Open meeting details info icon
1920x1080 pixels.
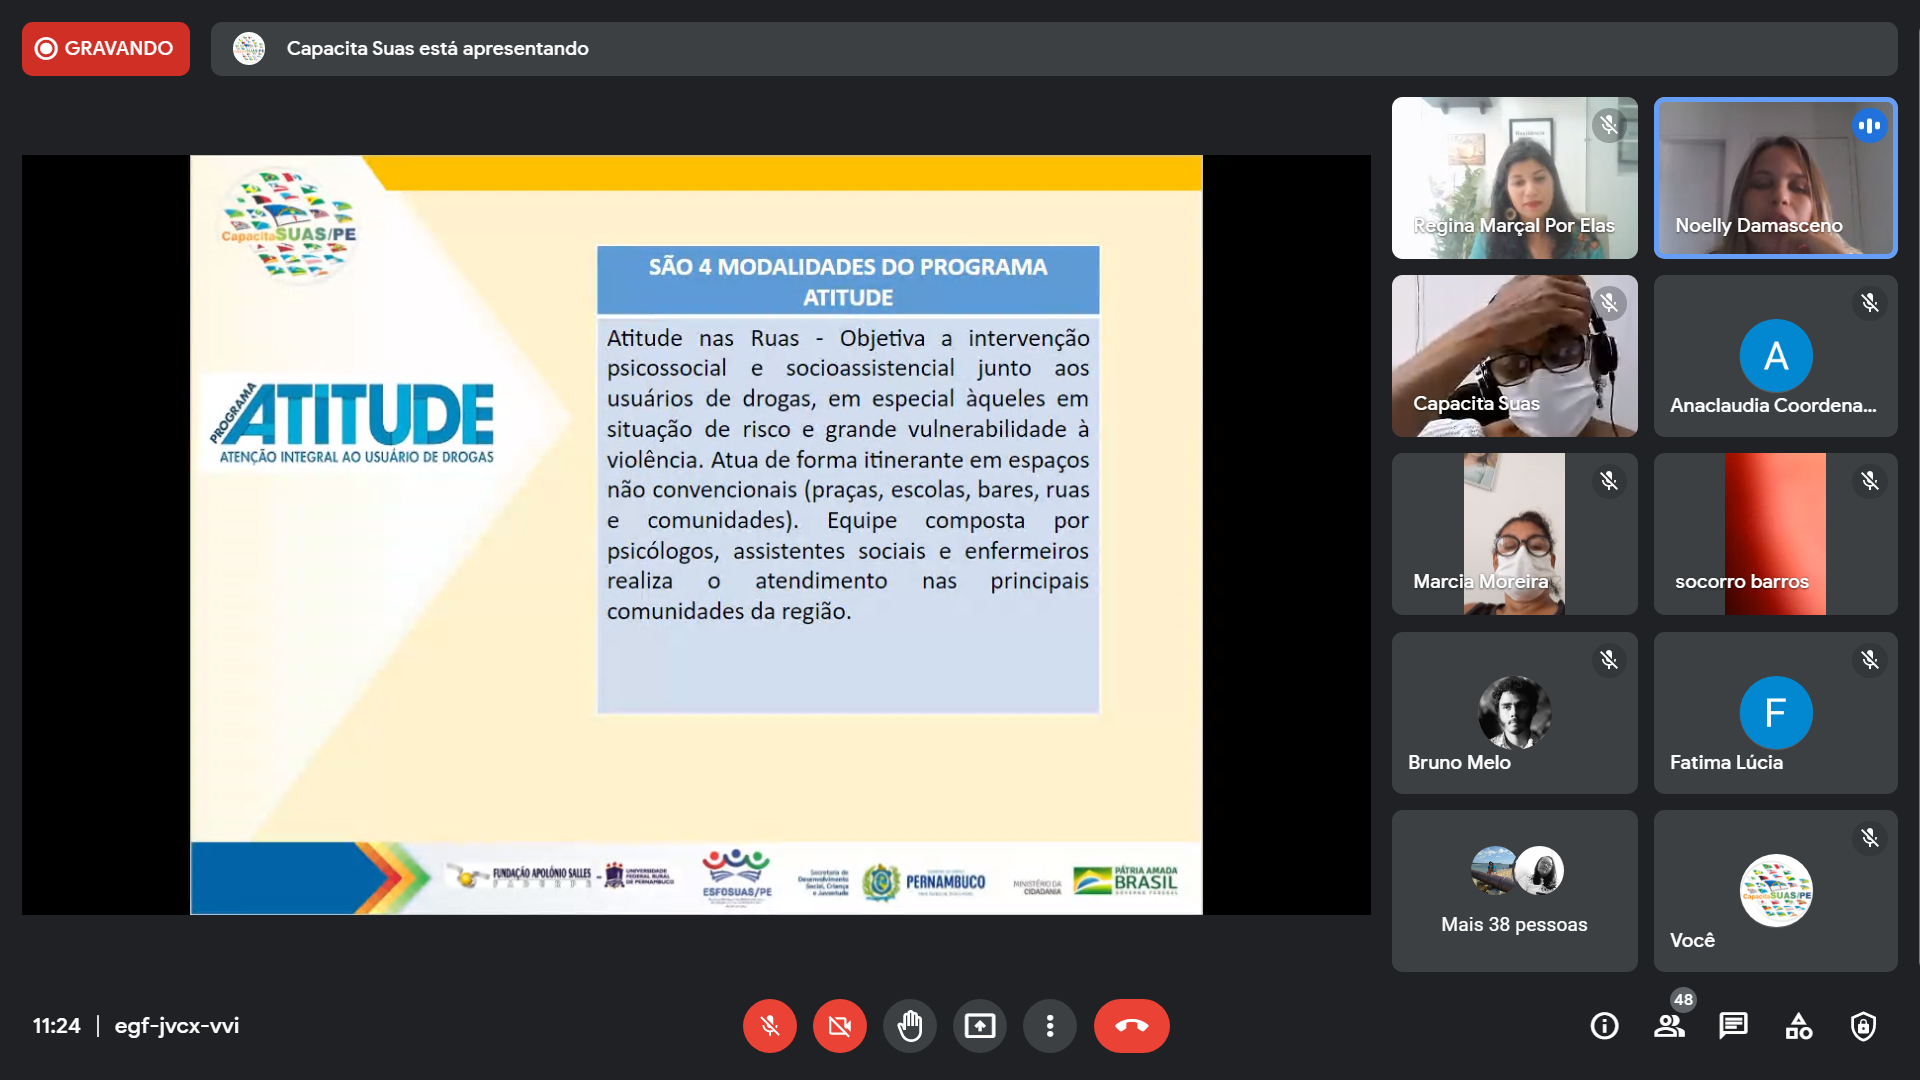1604,1026
